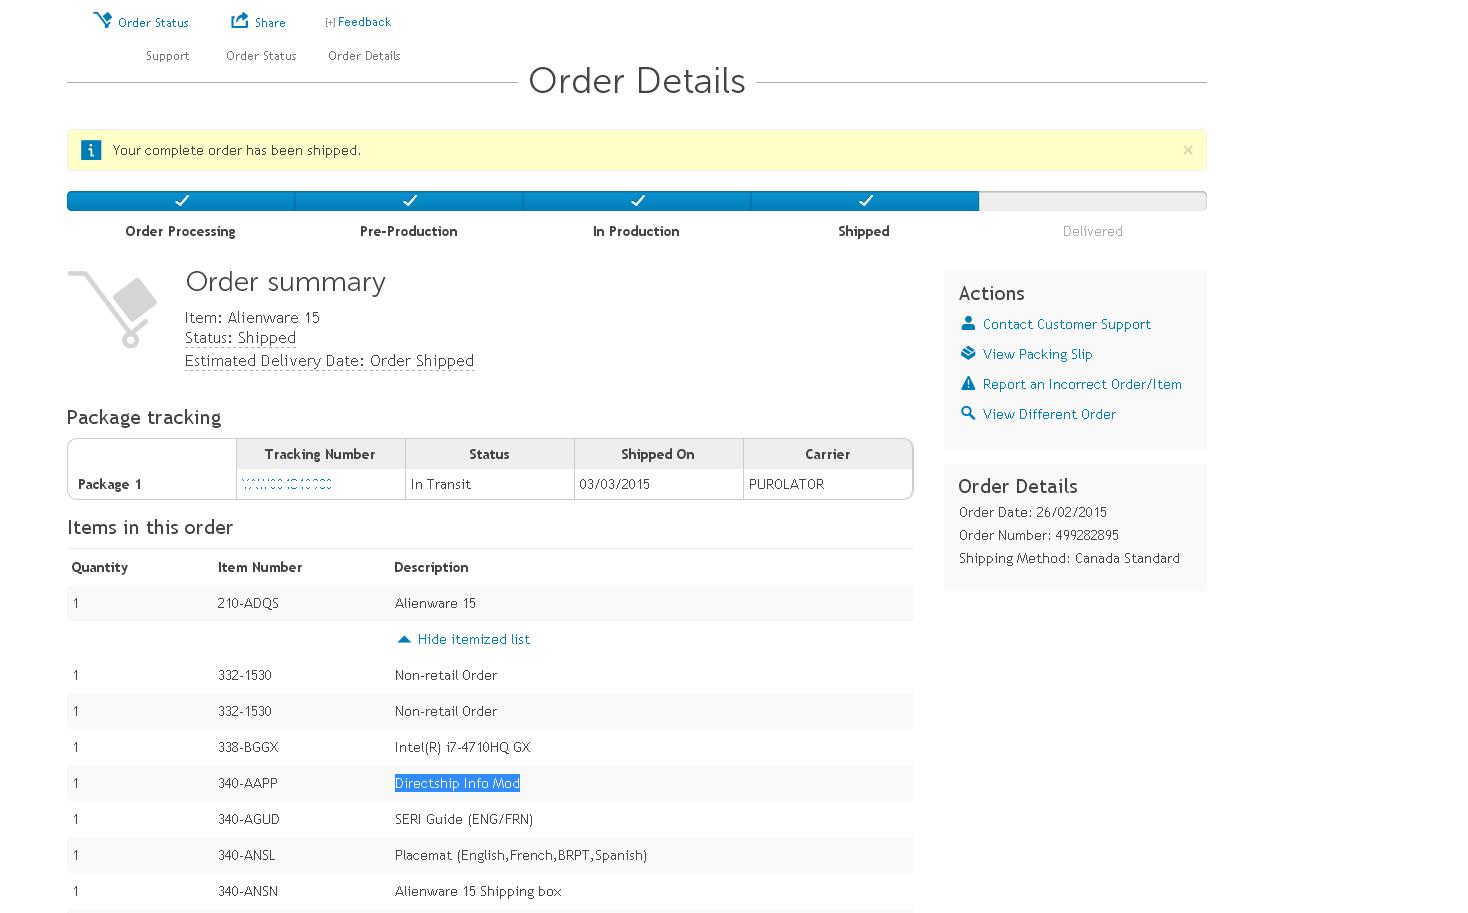This screenshot has height=913, width=1468.
Task: Click the Shipped checkmark progress step
Action: coord(865,201)
